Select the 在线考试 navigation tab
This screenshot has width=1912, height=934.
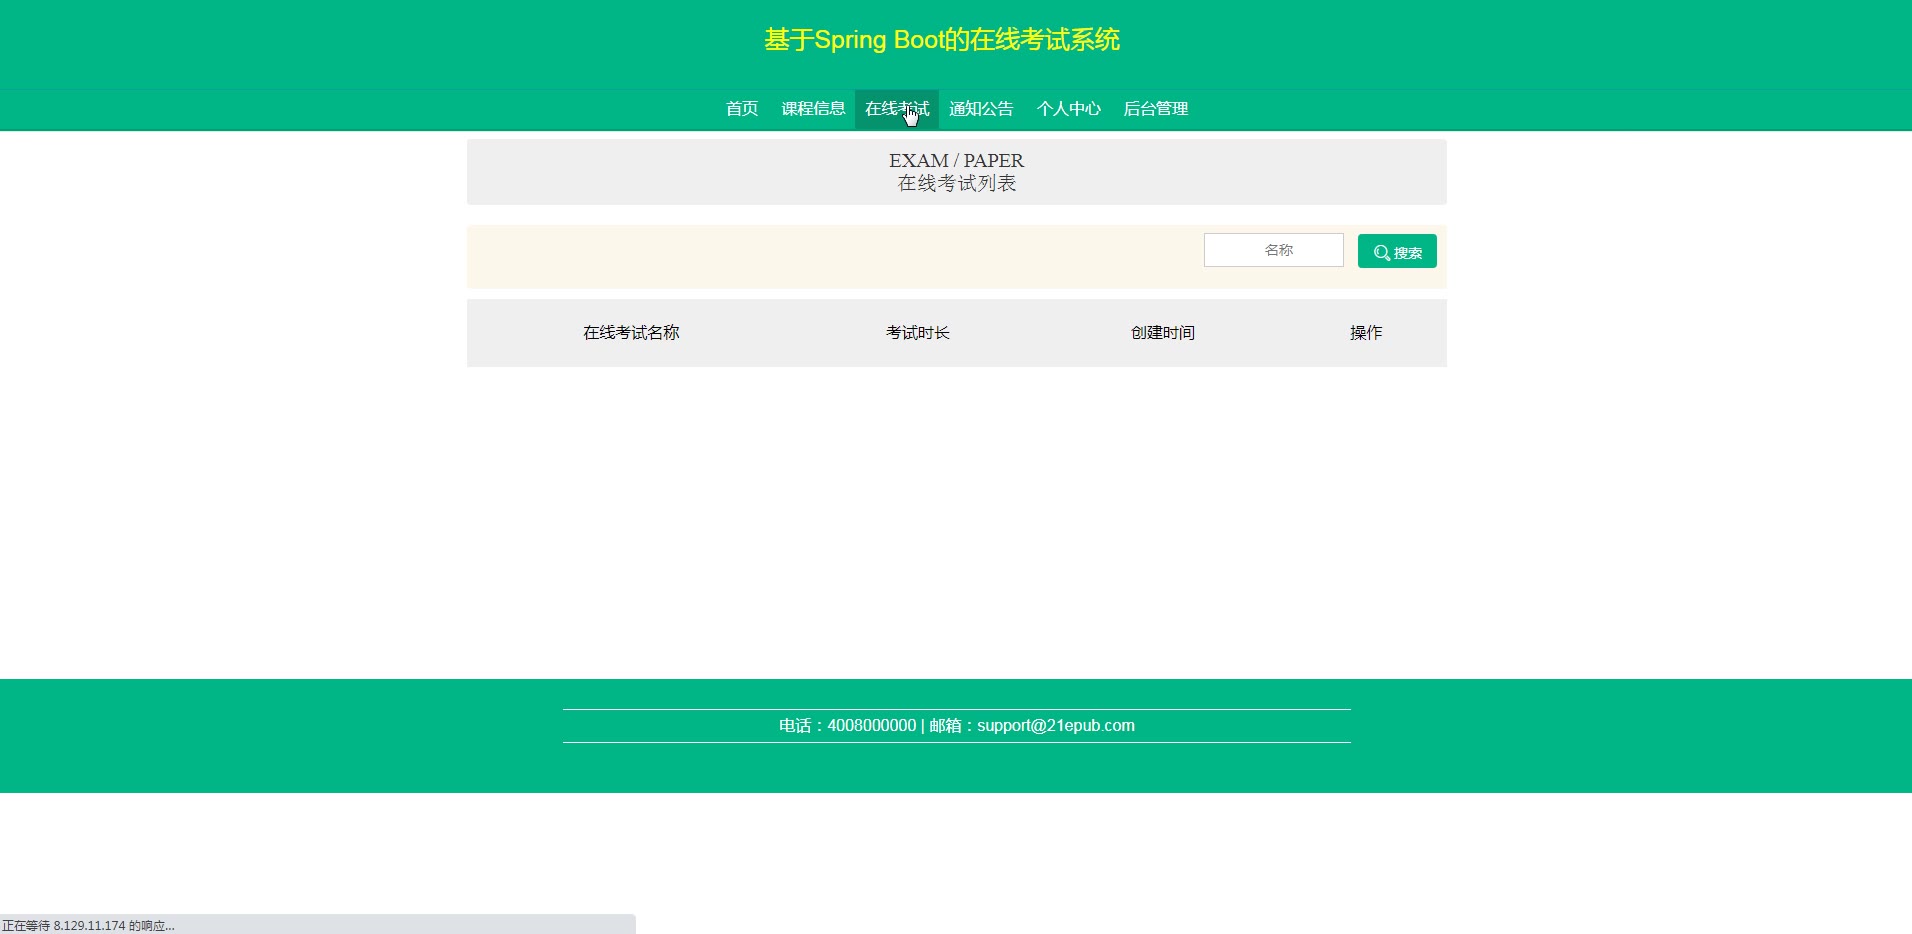(x=897, y=109)
